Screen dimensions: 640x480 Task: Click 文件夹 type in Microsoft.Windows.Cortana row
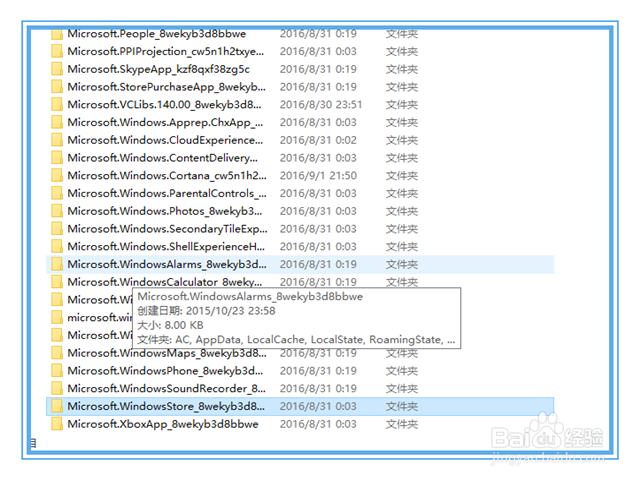402,176
